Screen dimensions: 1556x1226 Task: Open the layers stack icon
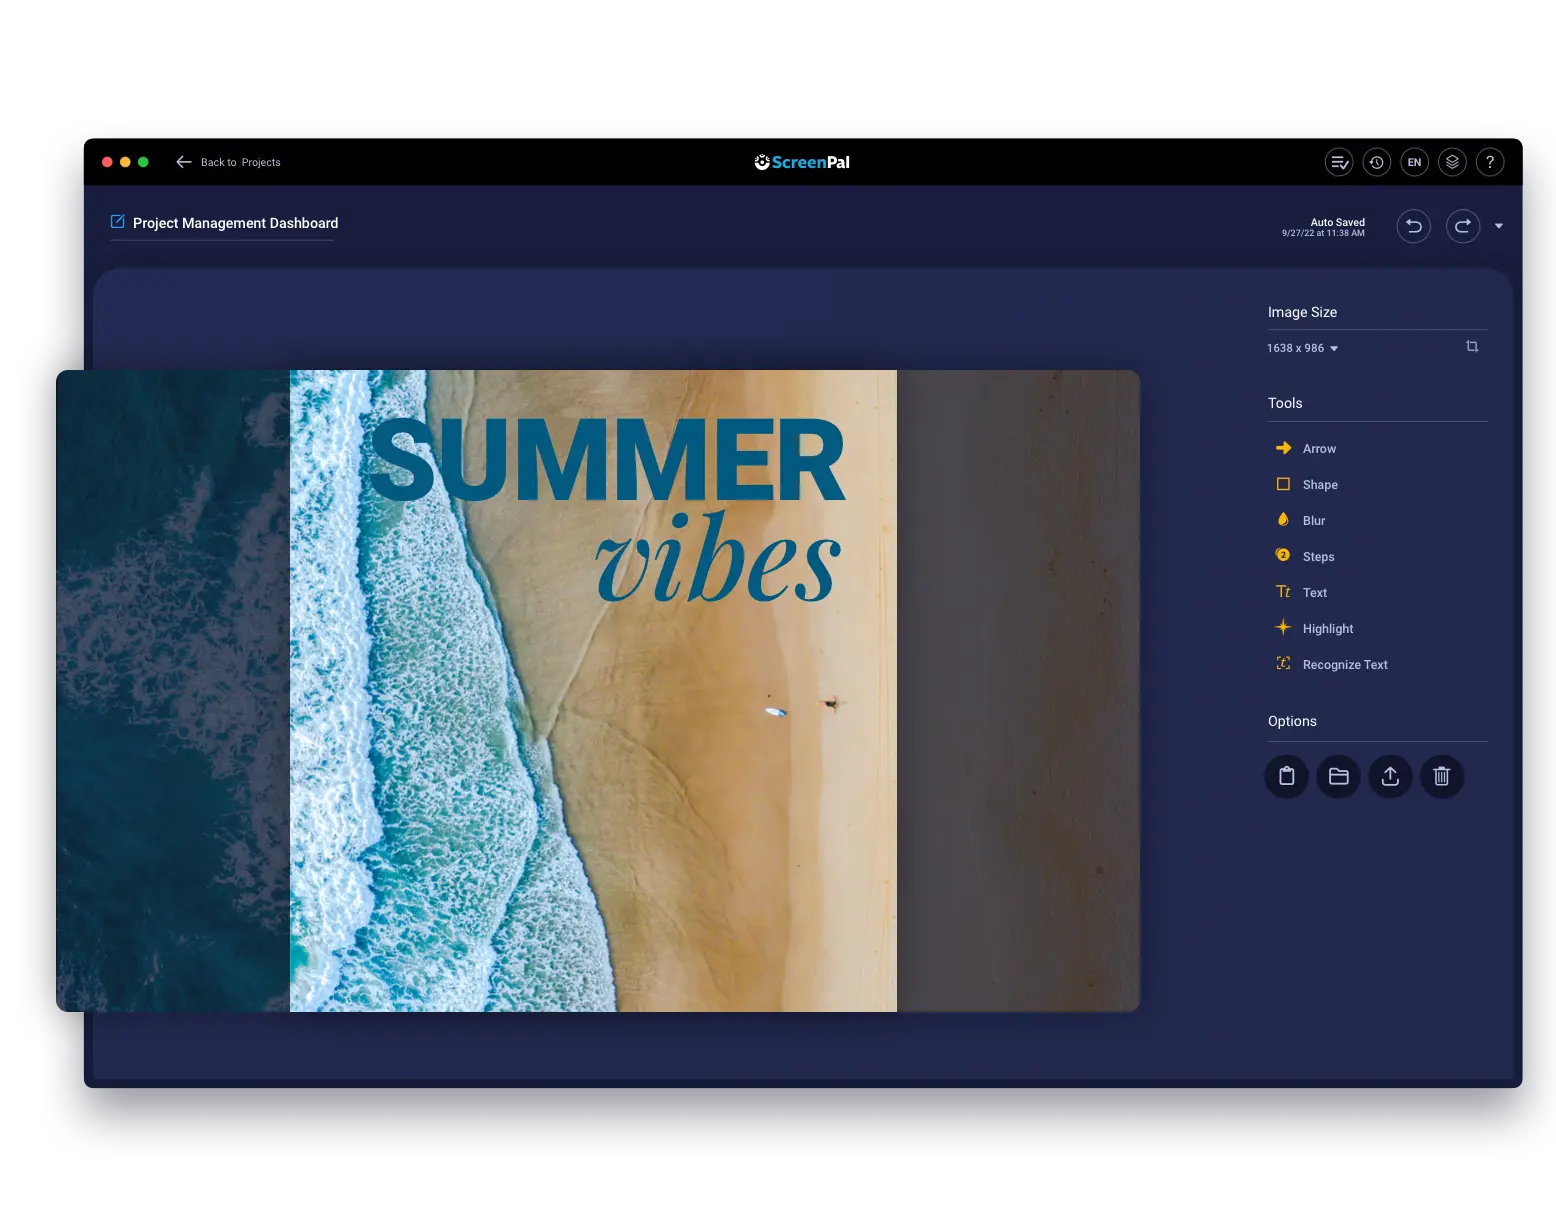(x=1452, y=162)
